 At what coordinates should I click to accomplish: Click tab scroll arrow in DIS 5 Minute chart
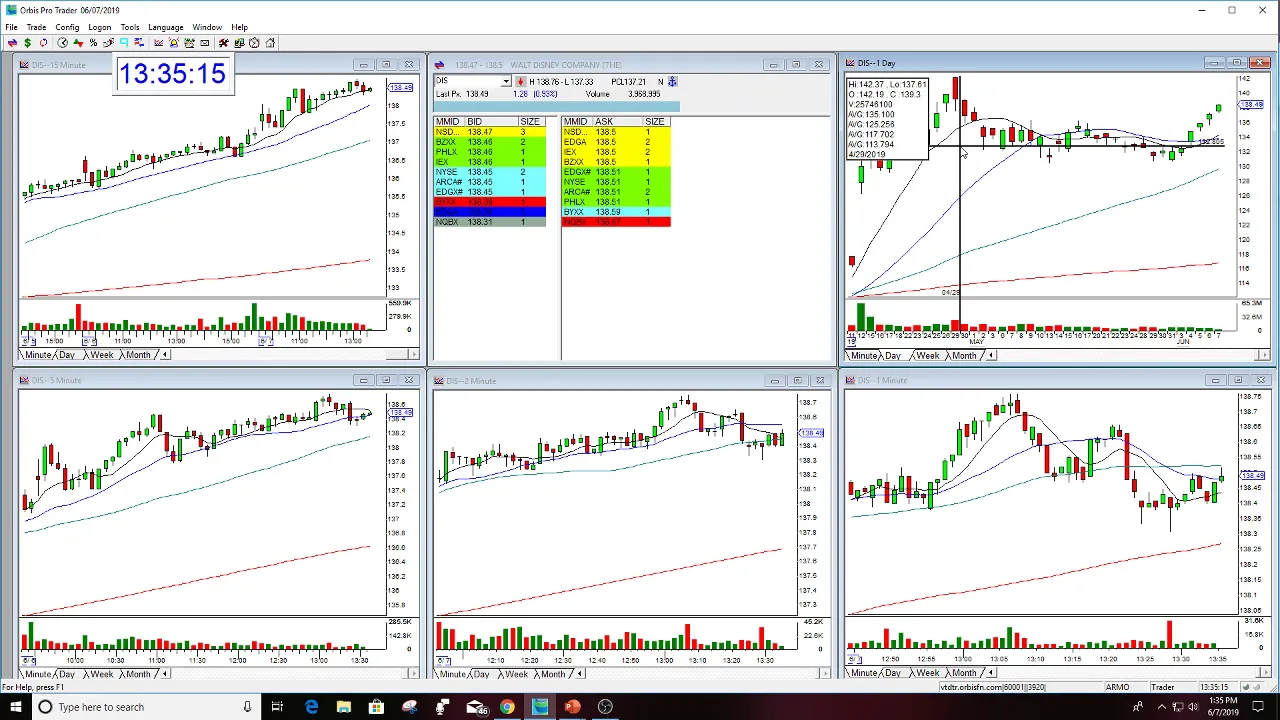(x=165, y=673)
